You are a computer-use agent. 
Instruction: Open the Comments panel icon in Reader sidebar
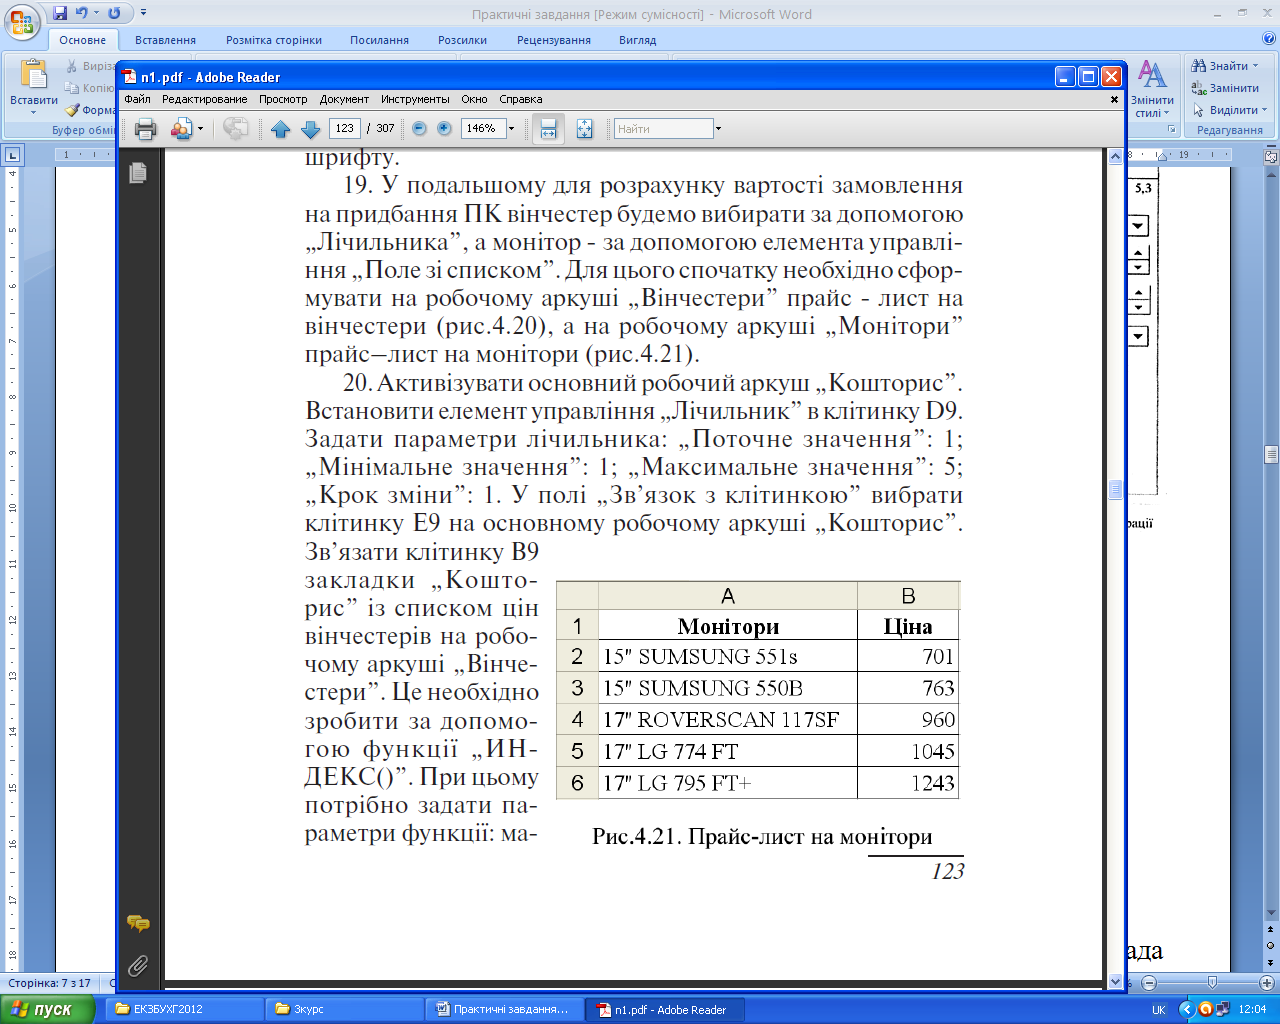pos(138,924)
